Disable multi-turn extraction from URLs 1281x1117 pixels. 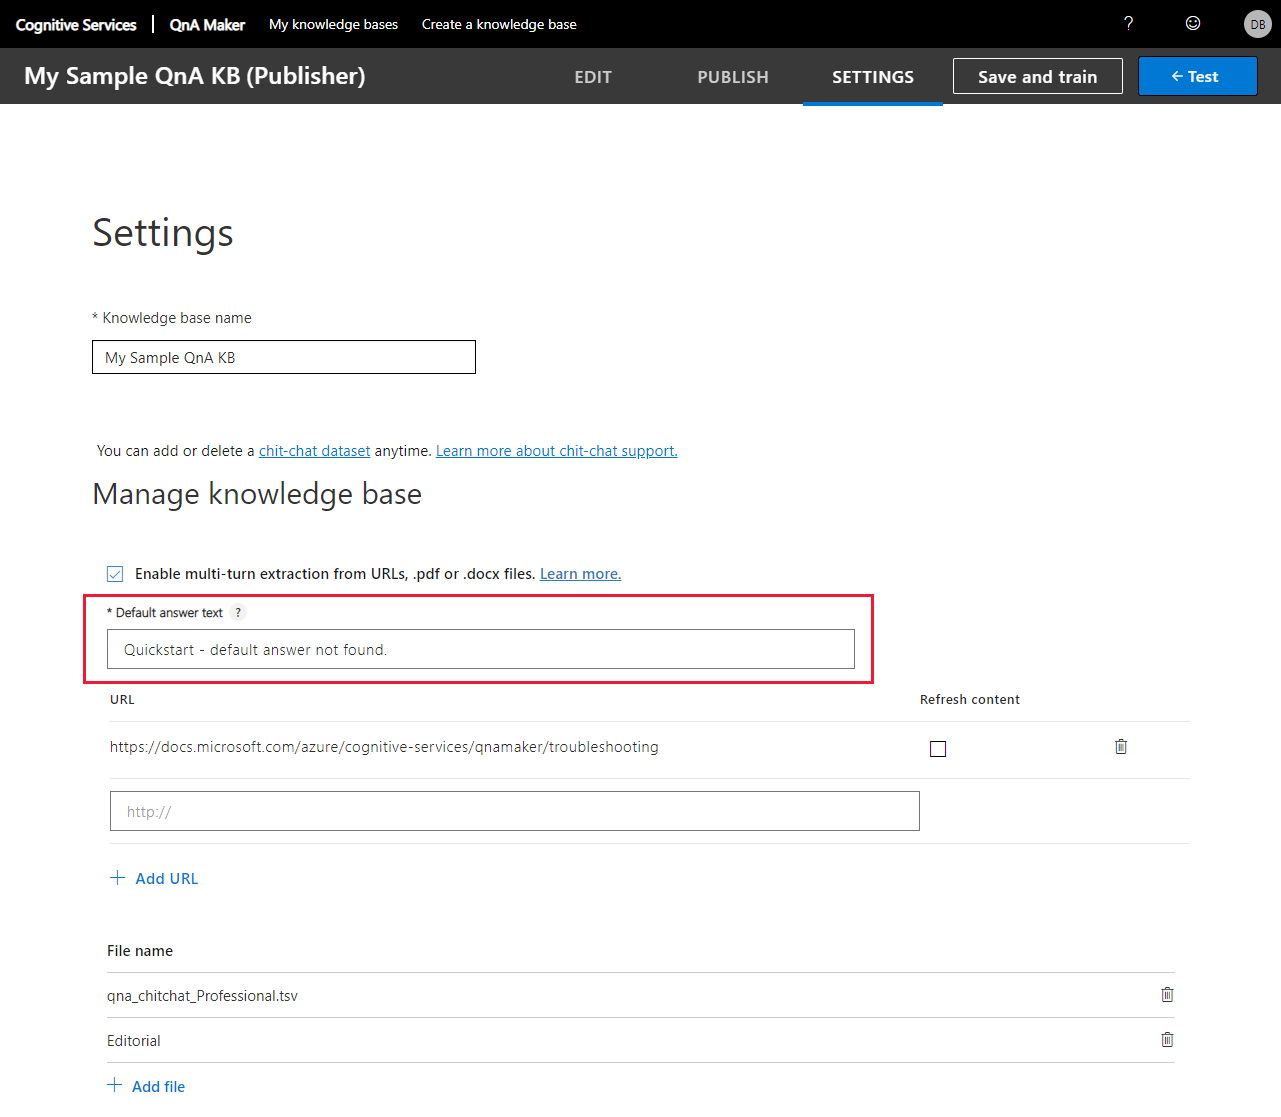114,573
